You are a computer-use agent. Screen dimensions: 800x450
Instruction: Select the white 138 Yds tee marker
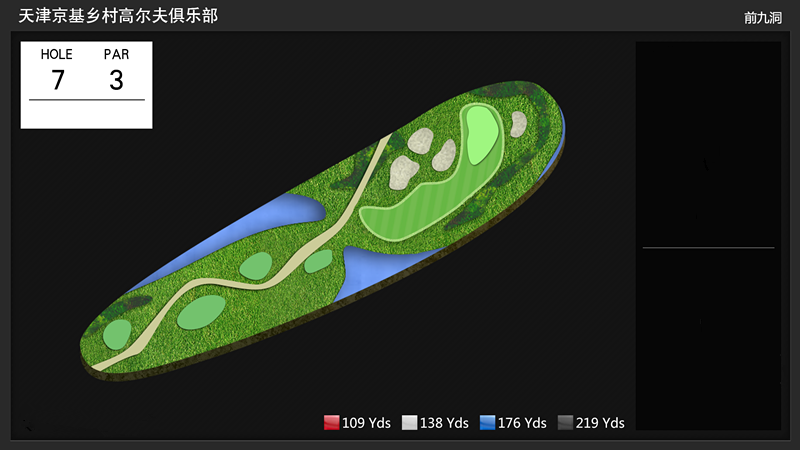409,422
